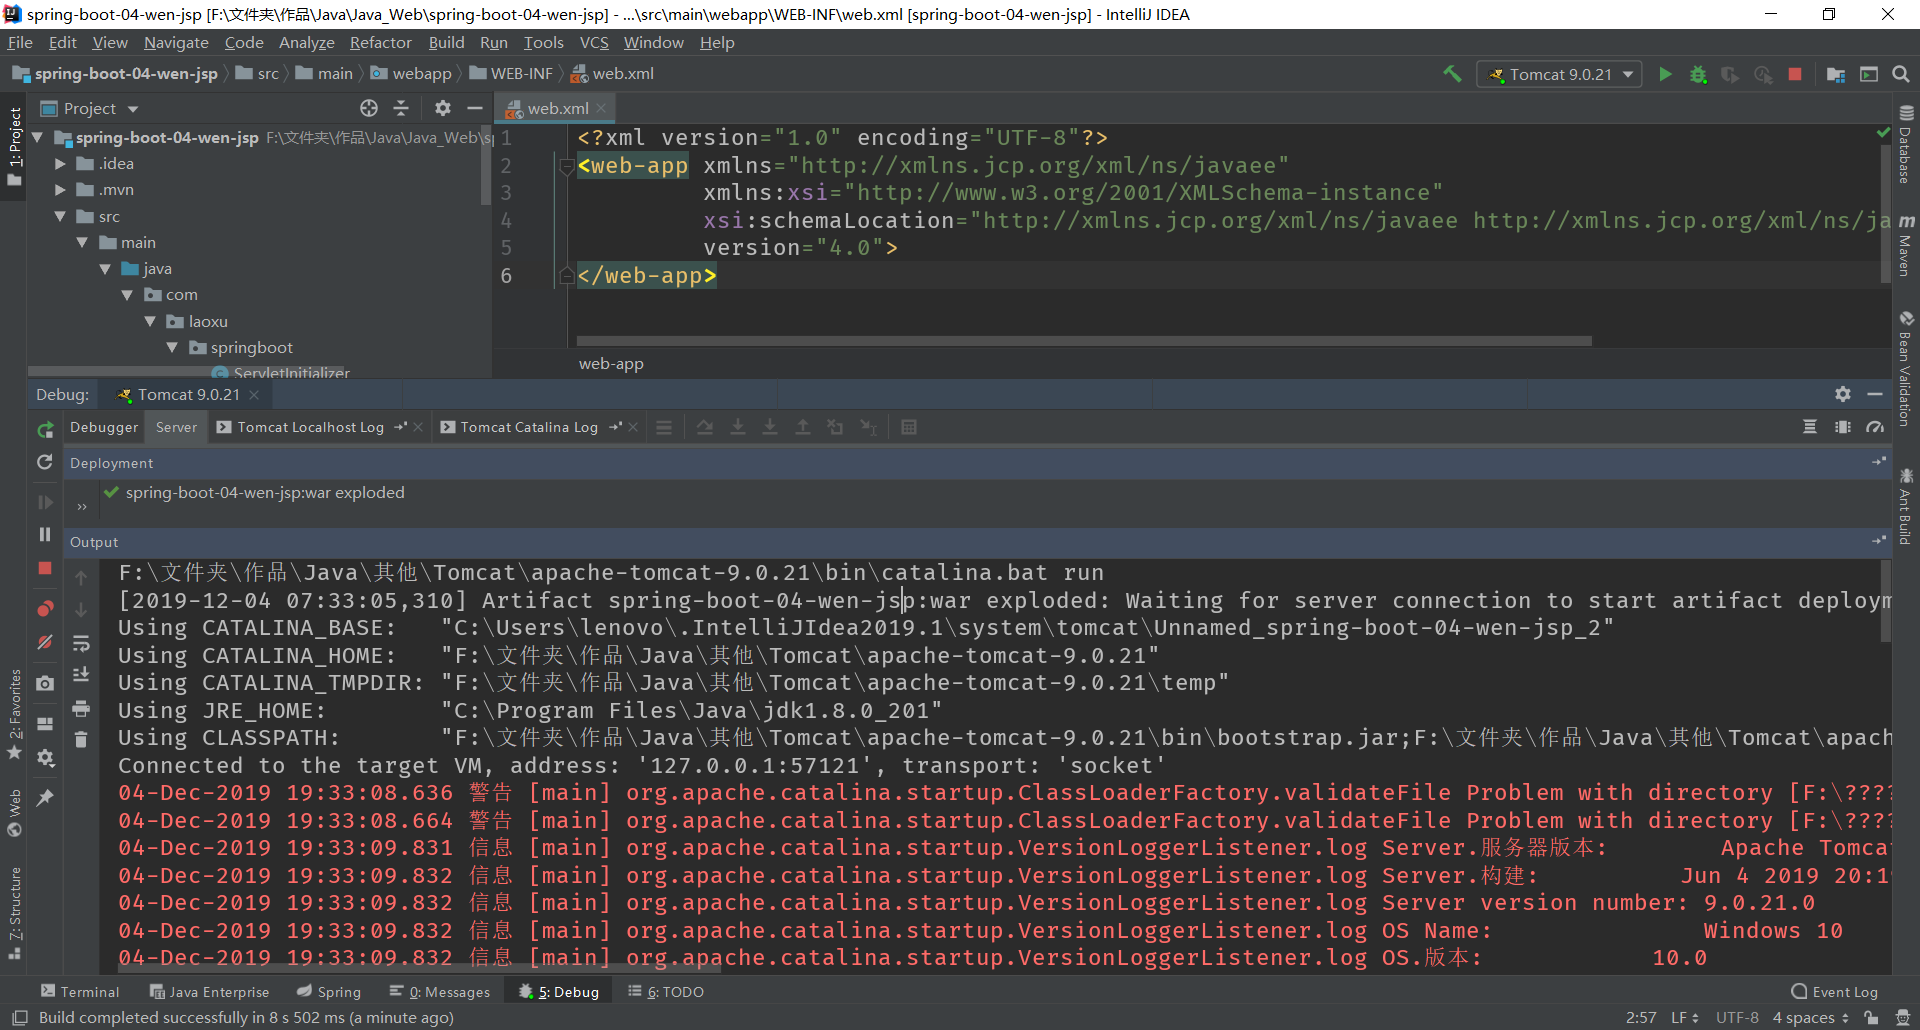This screenshot has height=1030, width=1920.
Task: Switch to the Debugger tab
Action: [x=104, y=427]
